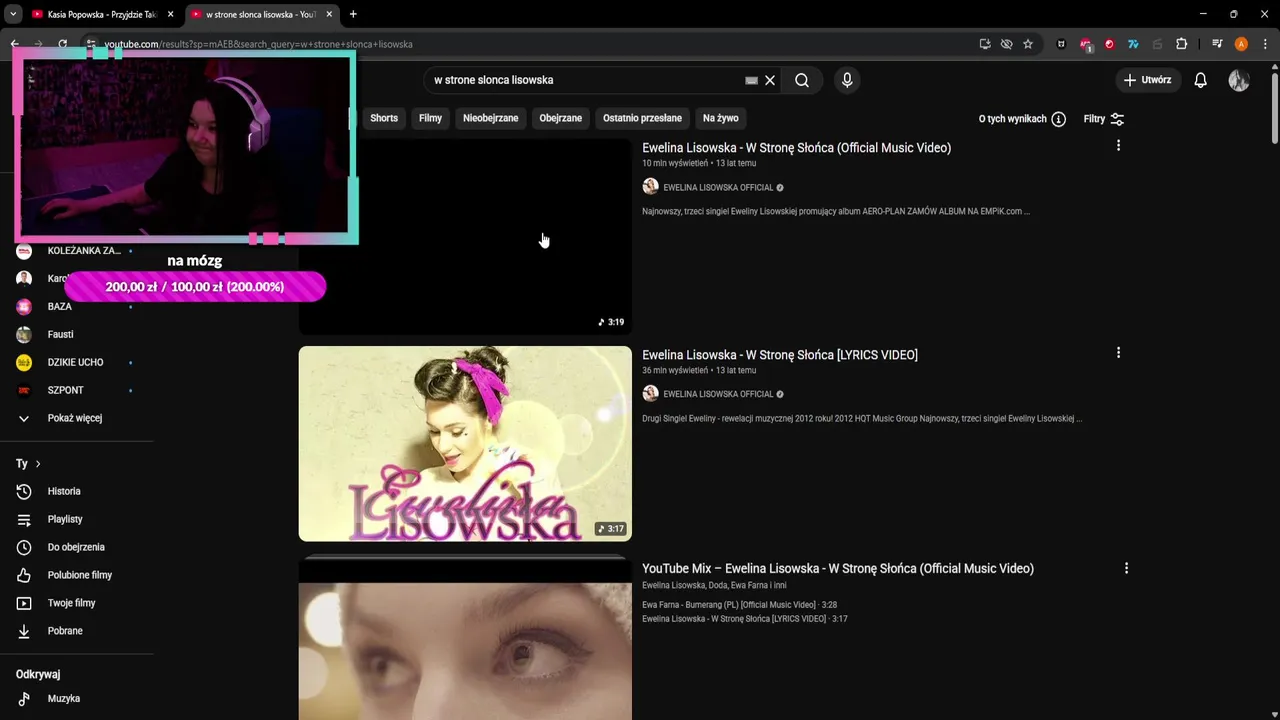Expand the Ty section chevron

click(38, 464)
